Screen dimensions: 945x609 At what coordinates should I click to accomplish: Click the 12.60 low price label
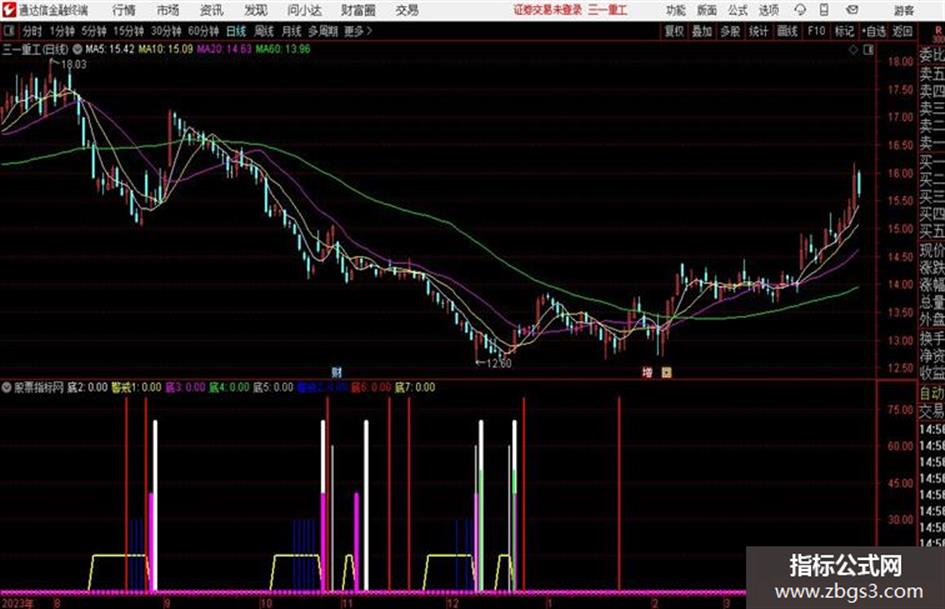[x=499, y=363]
